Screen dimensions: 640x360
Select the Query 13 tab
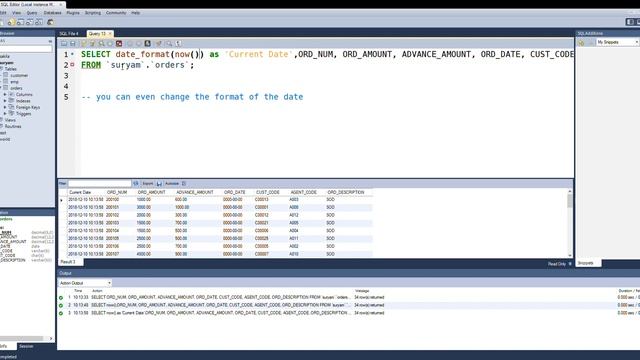pyautogui.click(x=97, y=33)
